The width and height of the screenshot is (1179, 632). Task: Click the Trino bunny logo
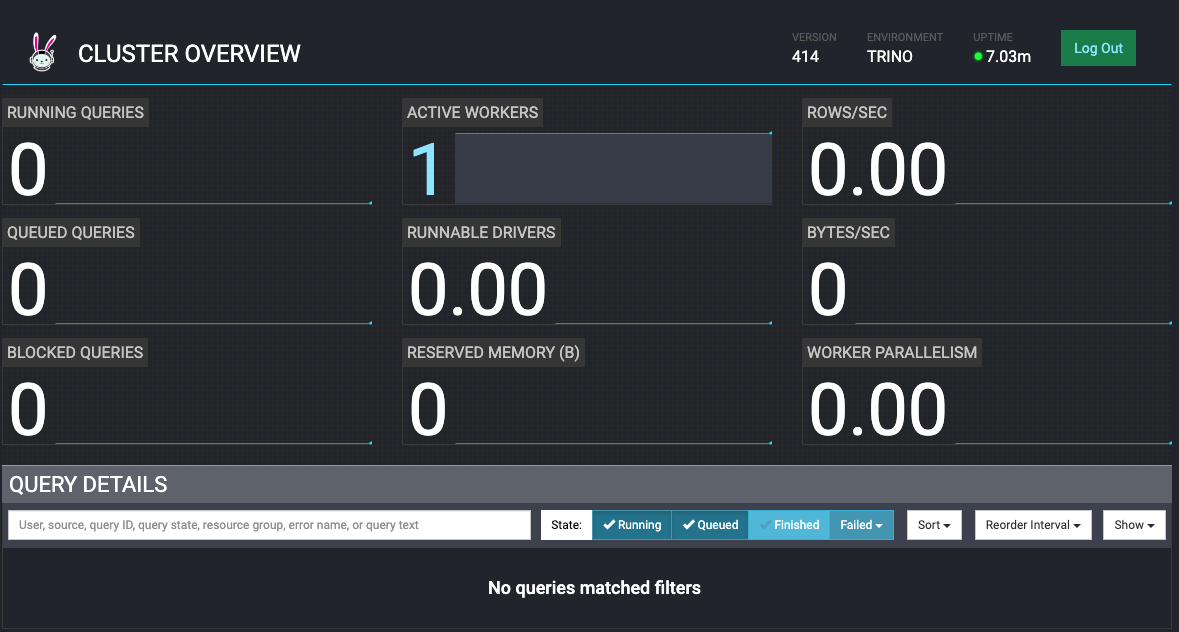point(43,53)
